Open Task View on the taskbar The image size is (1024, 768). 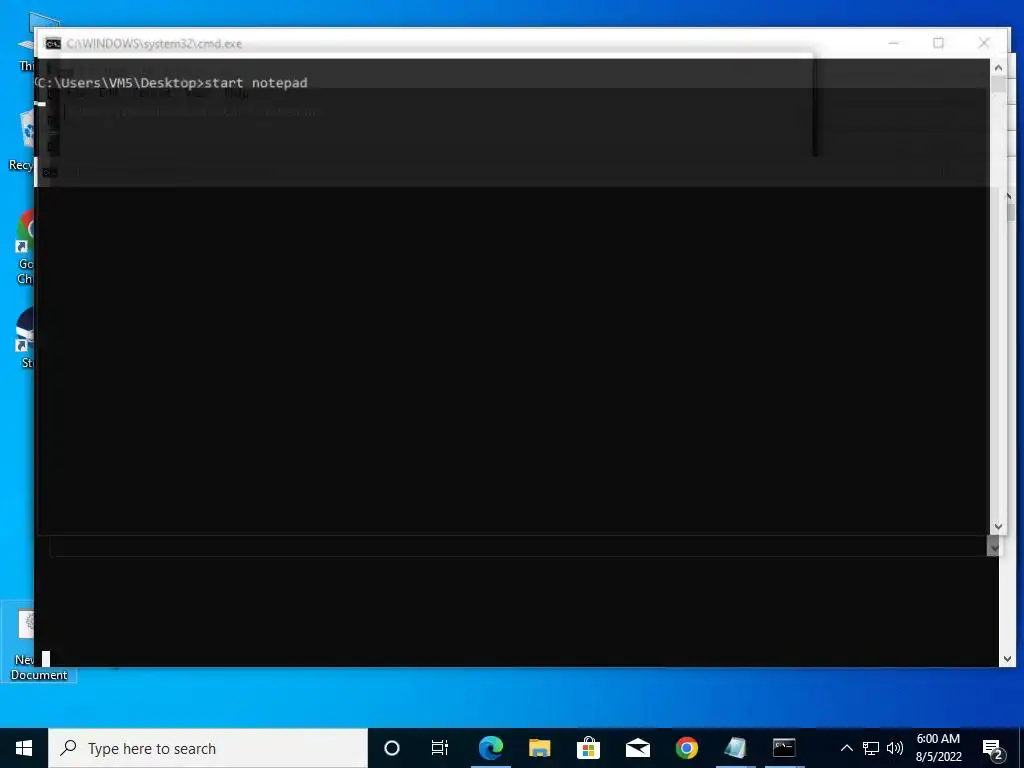pyautogui.click(x=440, y=748)
